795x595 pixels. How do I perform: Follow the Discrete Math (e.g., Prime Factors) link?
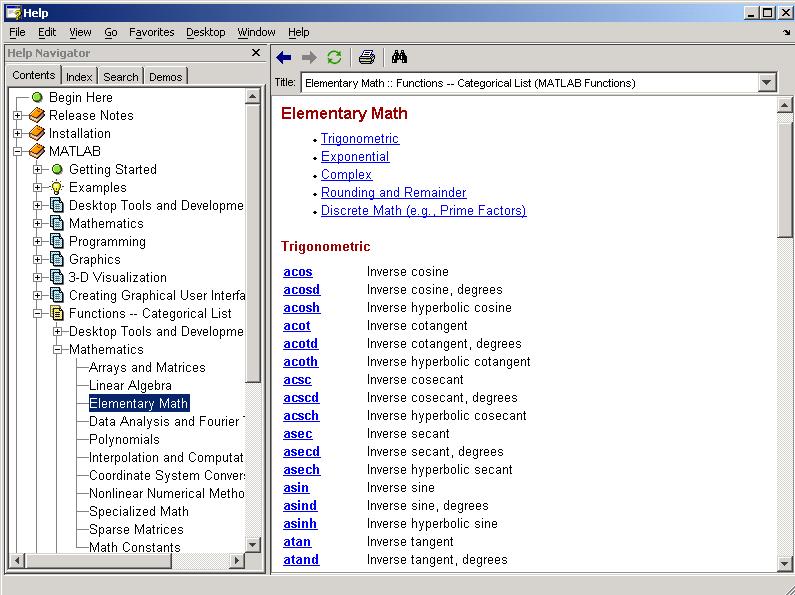(x=424, y=210)
